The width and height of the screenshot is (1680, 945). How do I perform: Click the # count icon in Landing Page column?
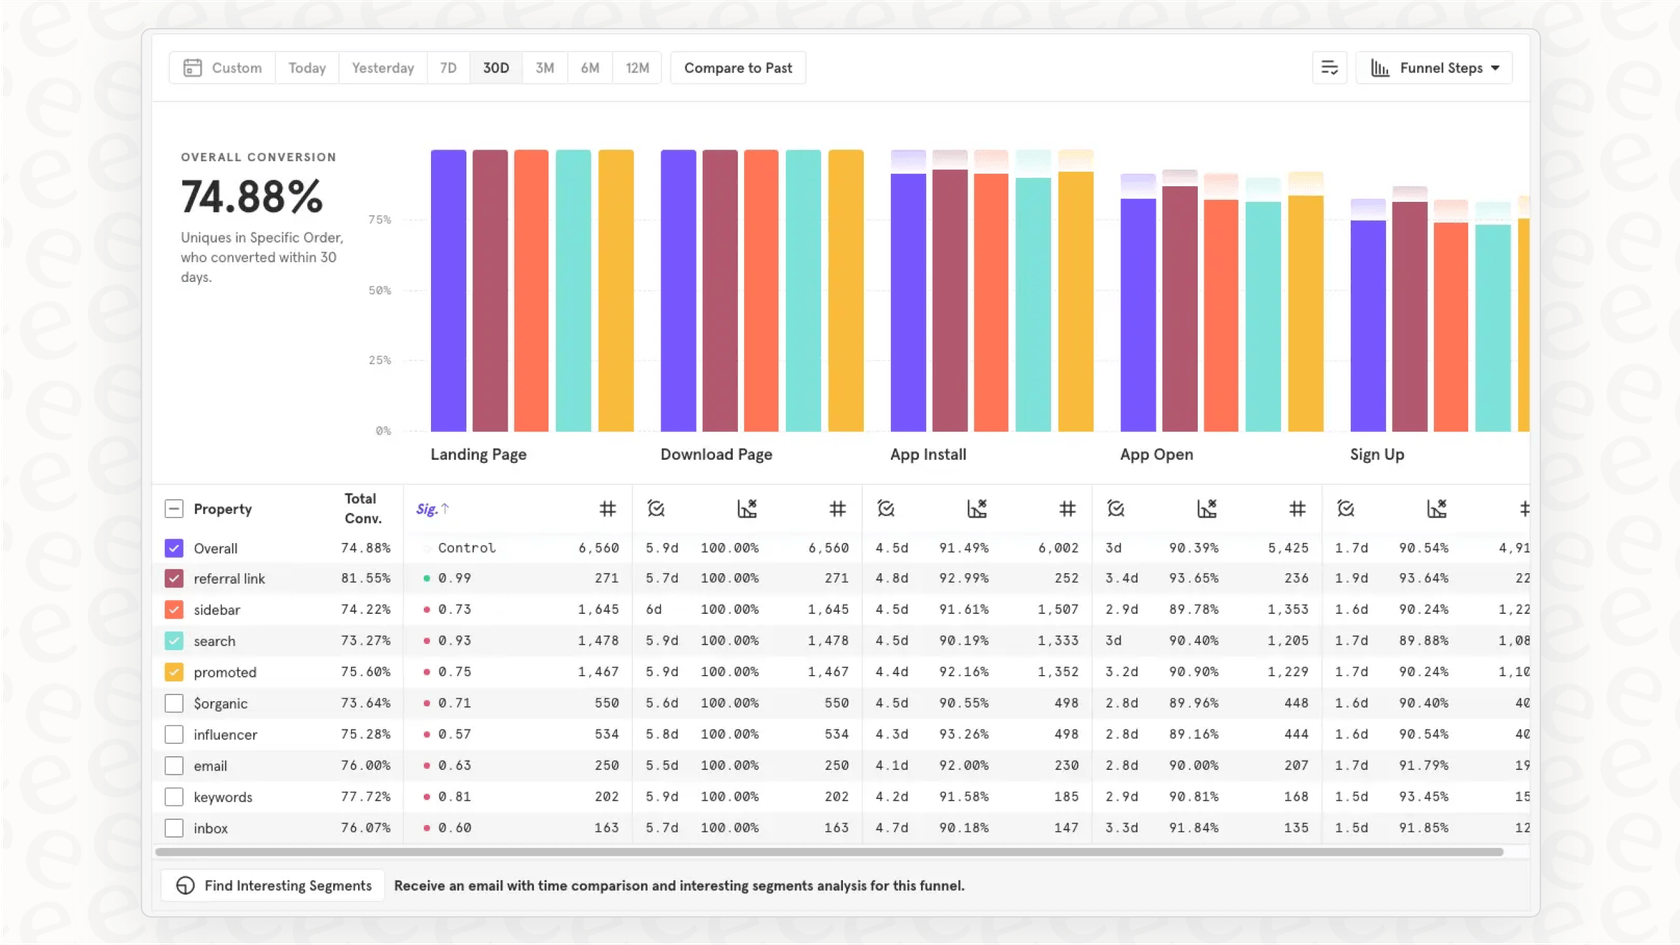(609, 509)
